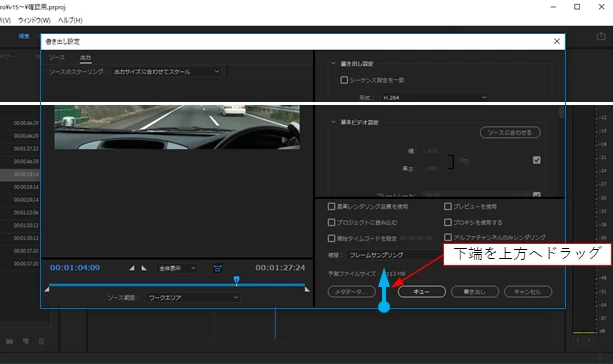Open the 全体表示 zoom level dropdown

click(x=177, y=268)
